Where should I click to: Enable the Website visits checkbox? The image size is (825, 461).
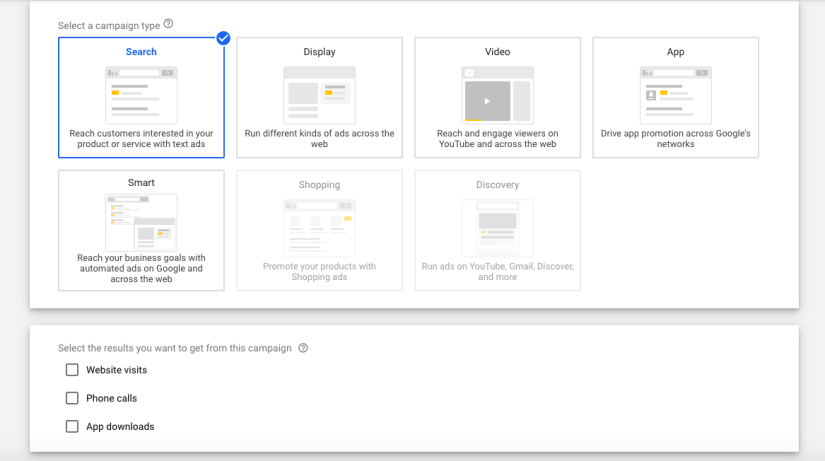pos(72,370)
